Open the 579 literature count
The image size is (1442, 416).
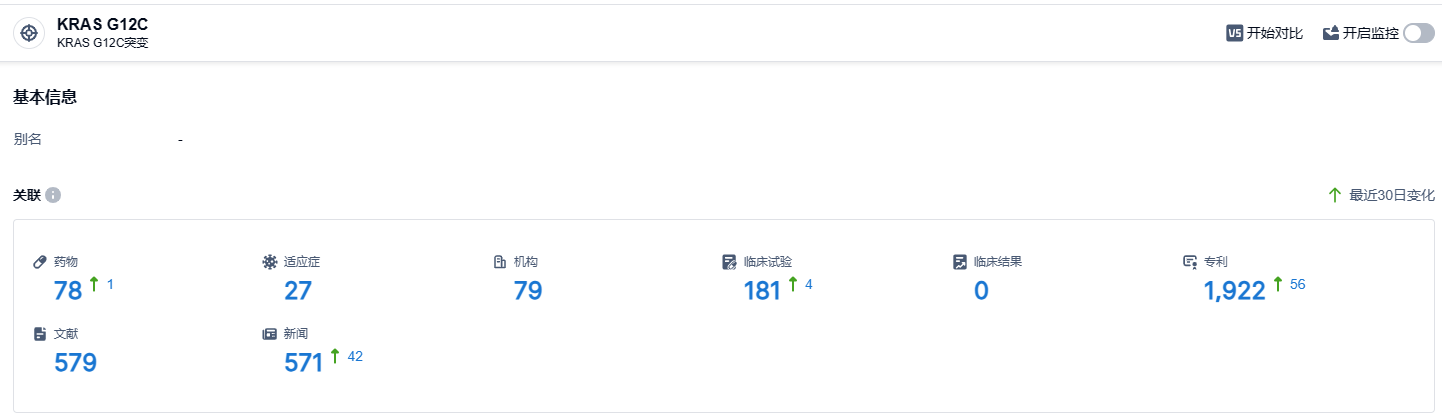tap(75, 362)
